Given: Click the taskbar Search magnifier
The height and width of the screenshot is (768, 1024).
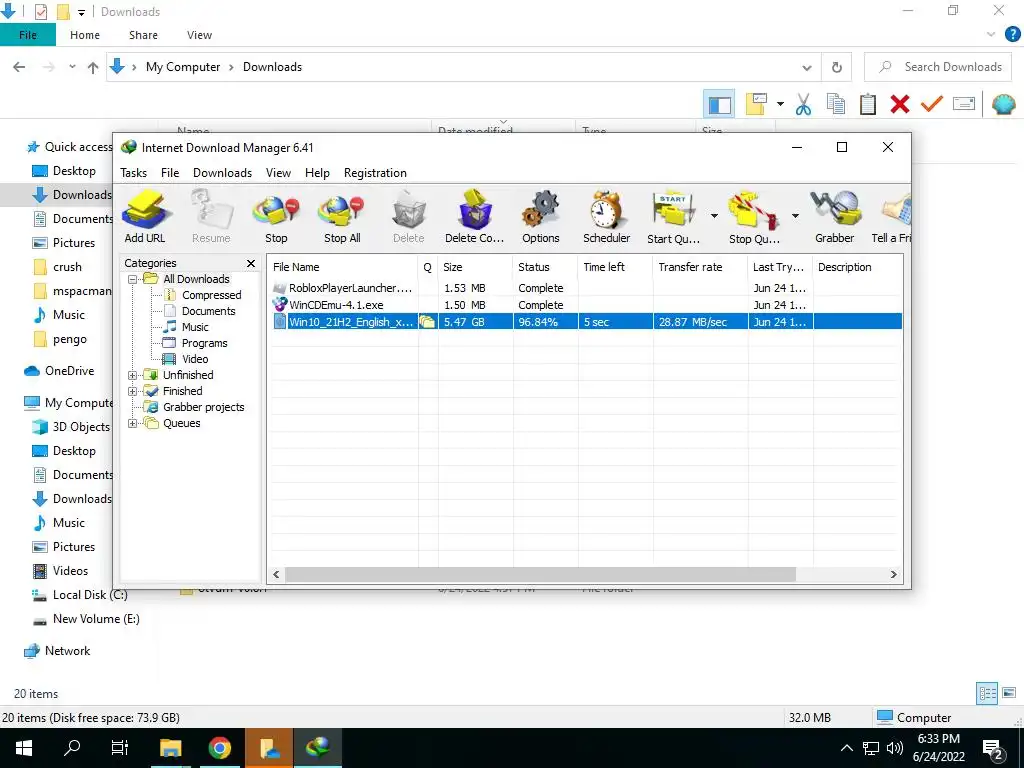Looking at the screenshot, I should 72,748.
